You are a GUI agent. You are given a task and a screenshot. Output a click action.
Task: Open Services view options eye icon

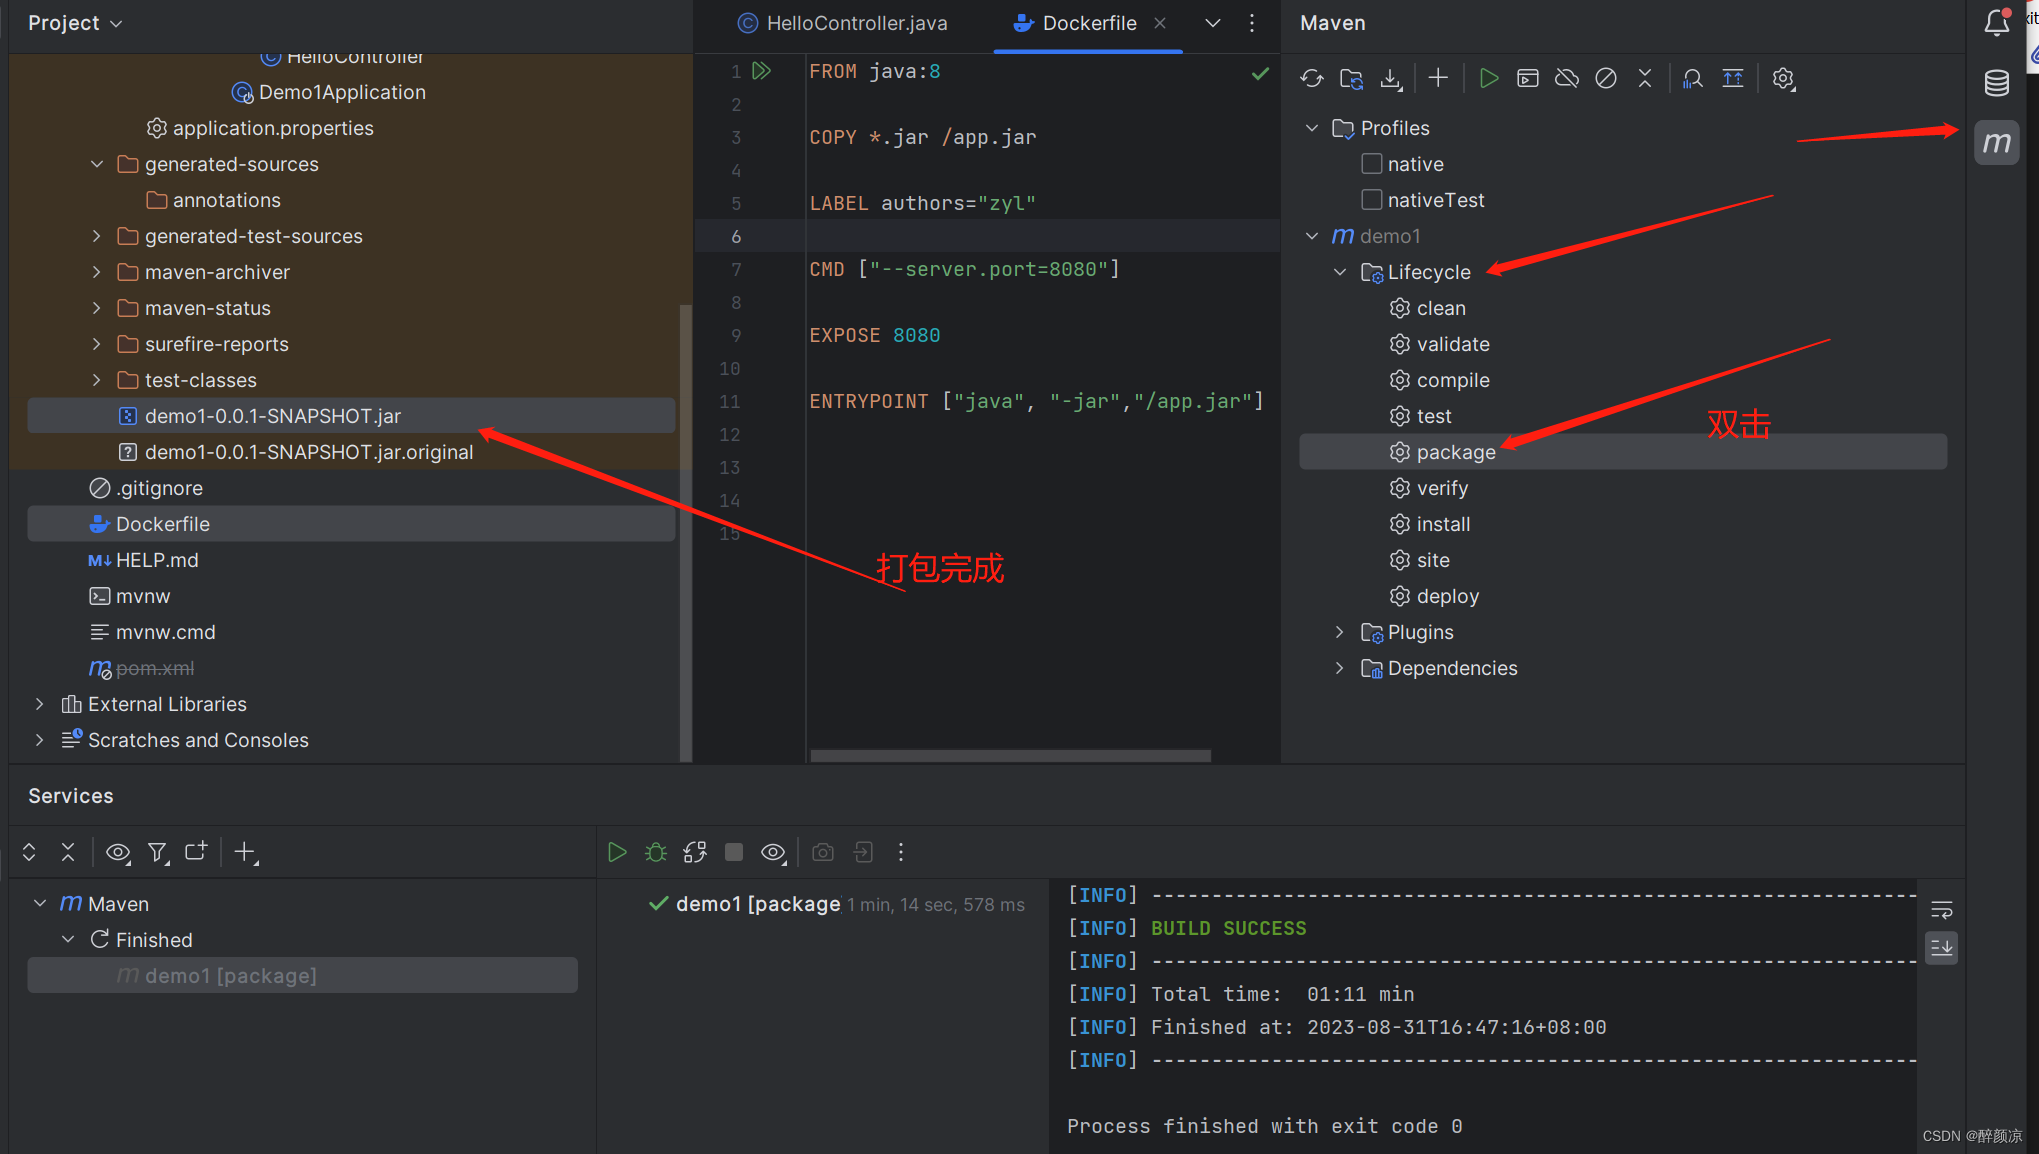coord(118,852)
